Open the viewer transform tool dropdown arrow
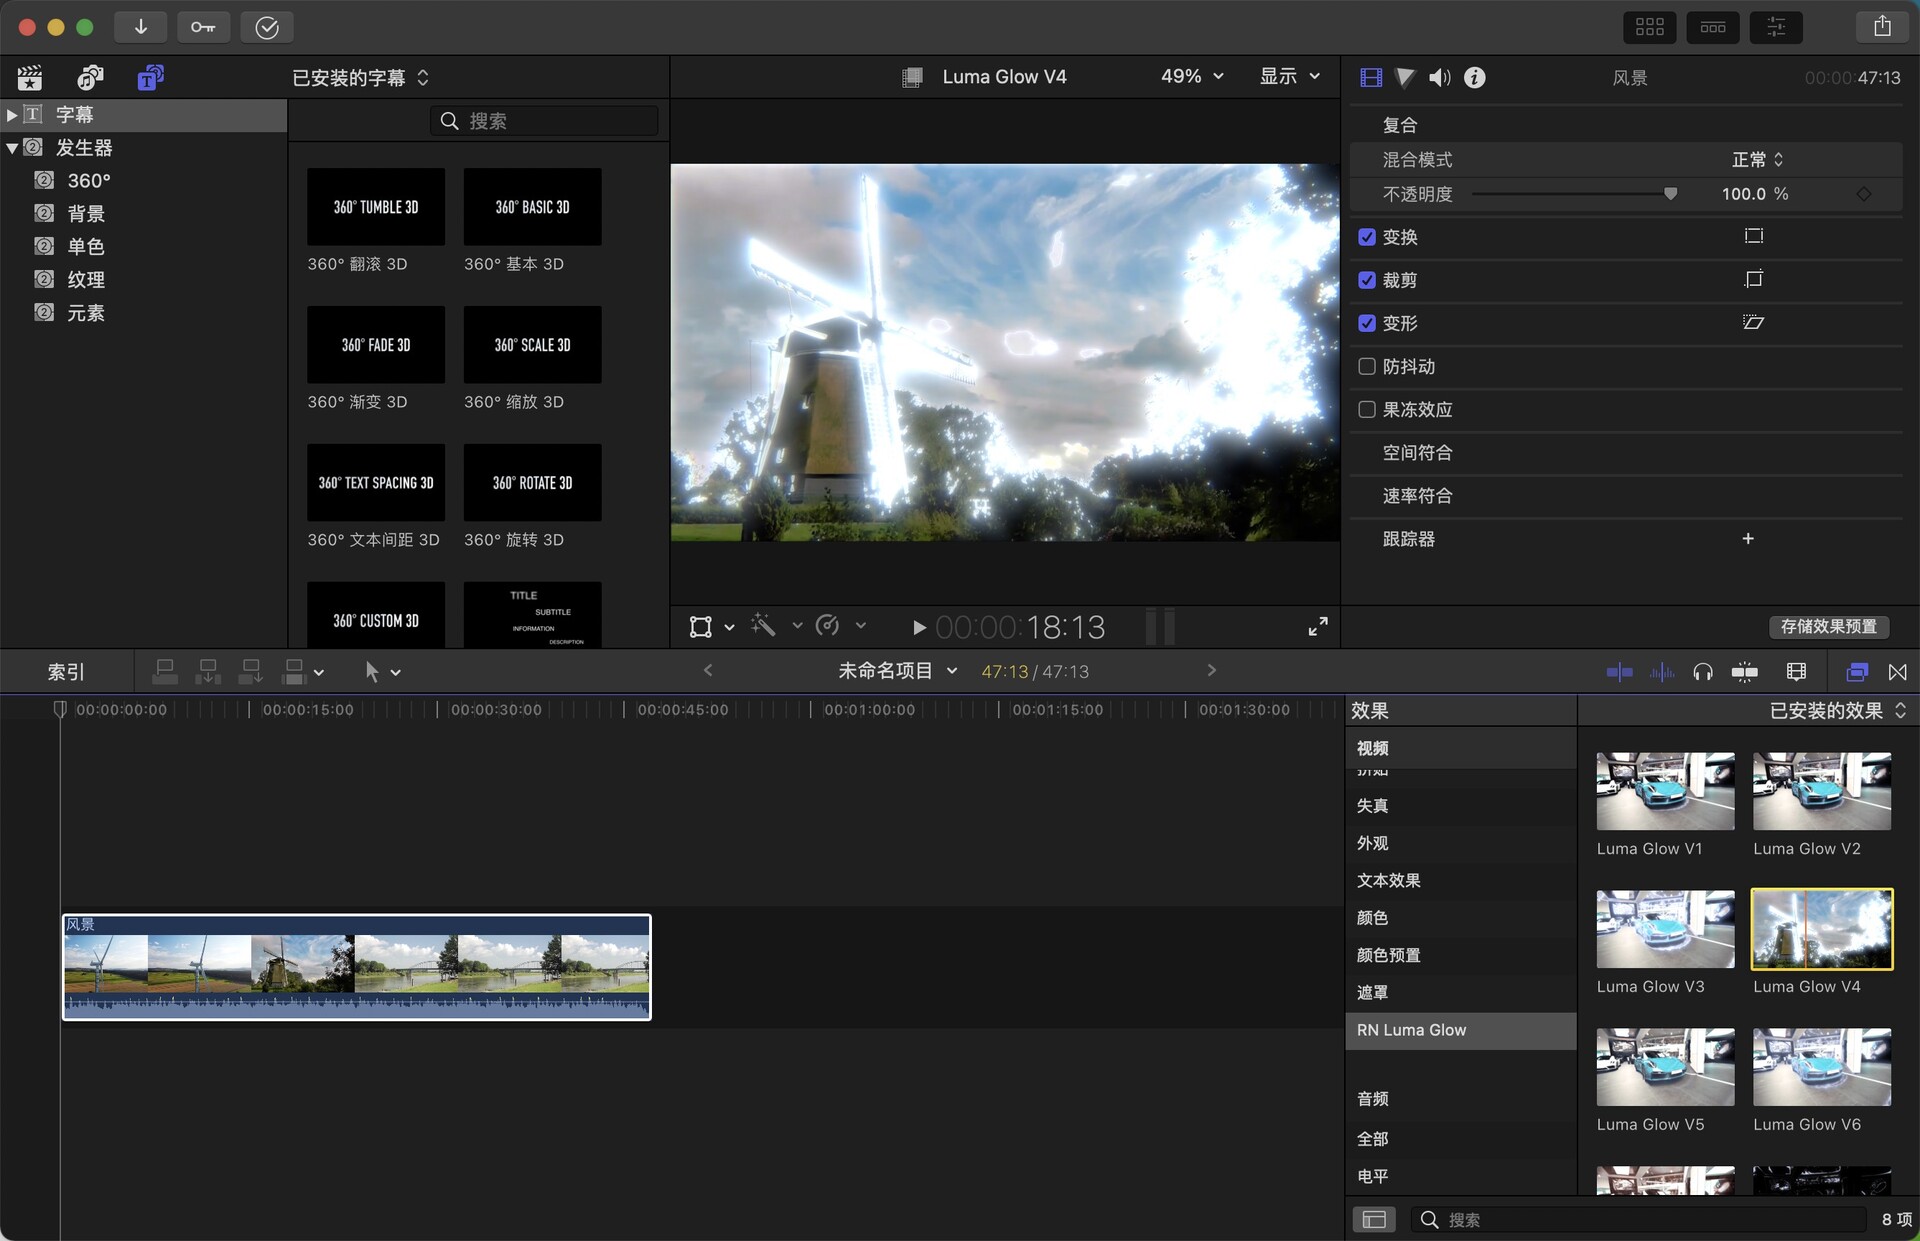This screenshot has width=1920, height=1241. click(x=729, y=627)
